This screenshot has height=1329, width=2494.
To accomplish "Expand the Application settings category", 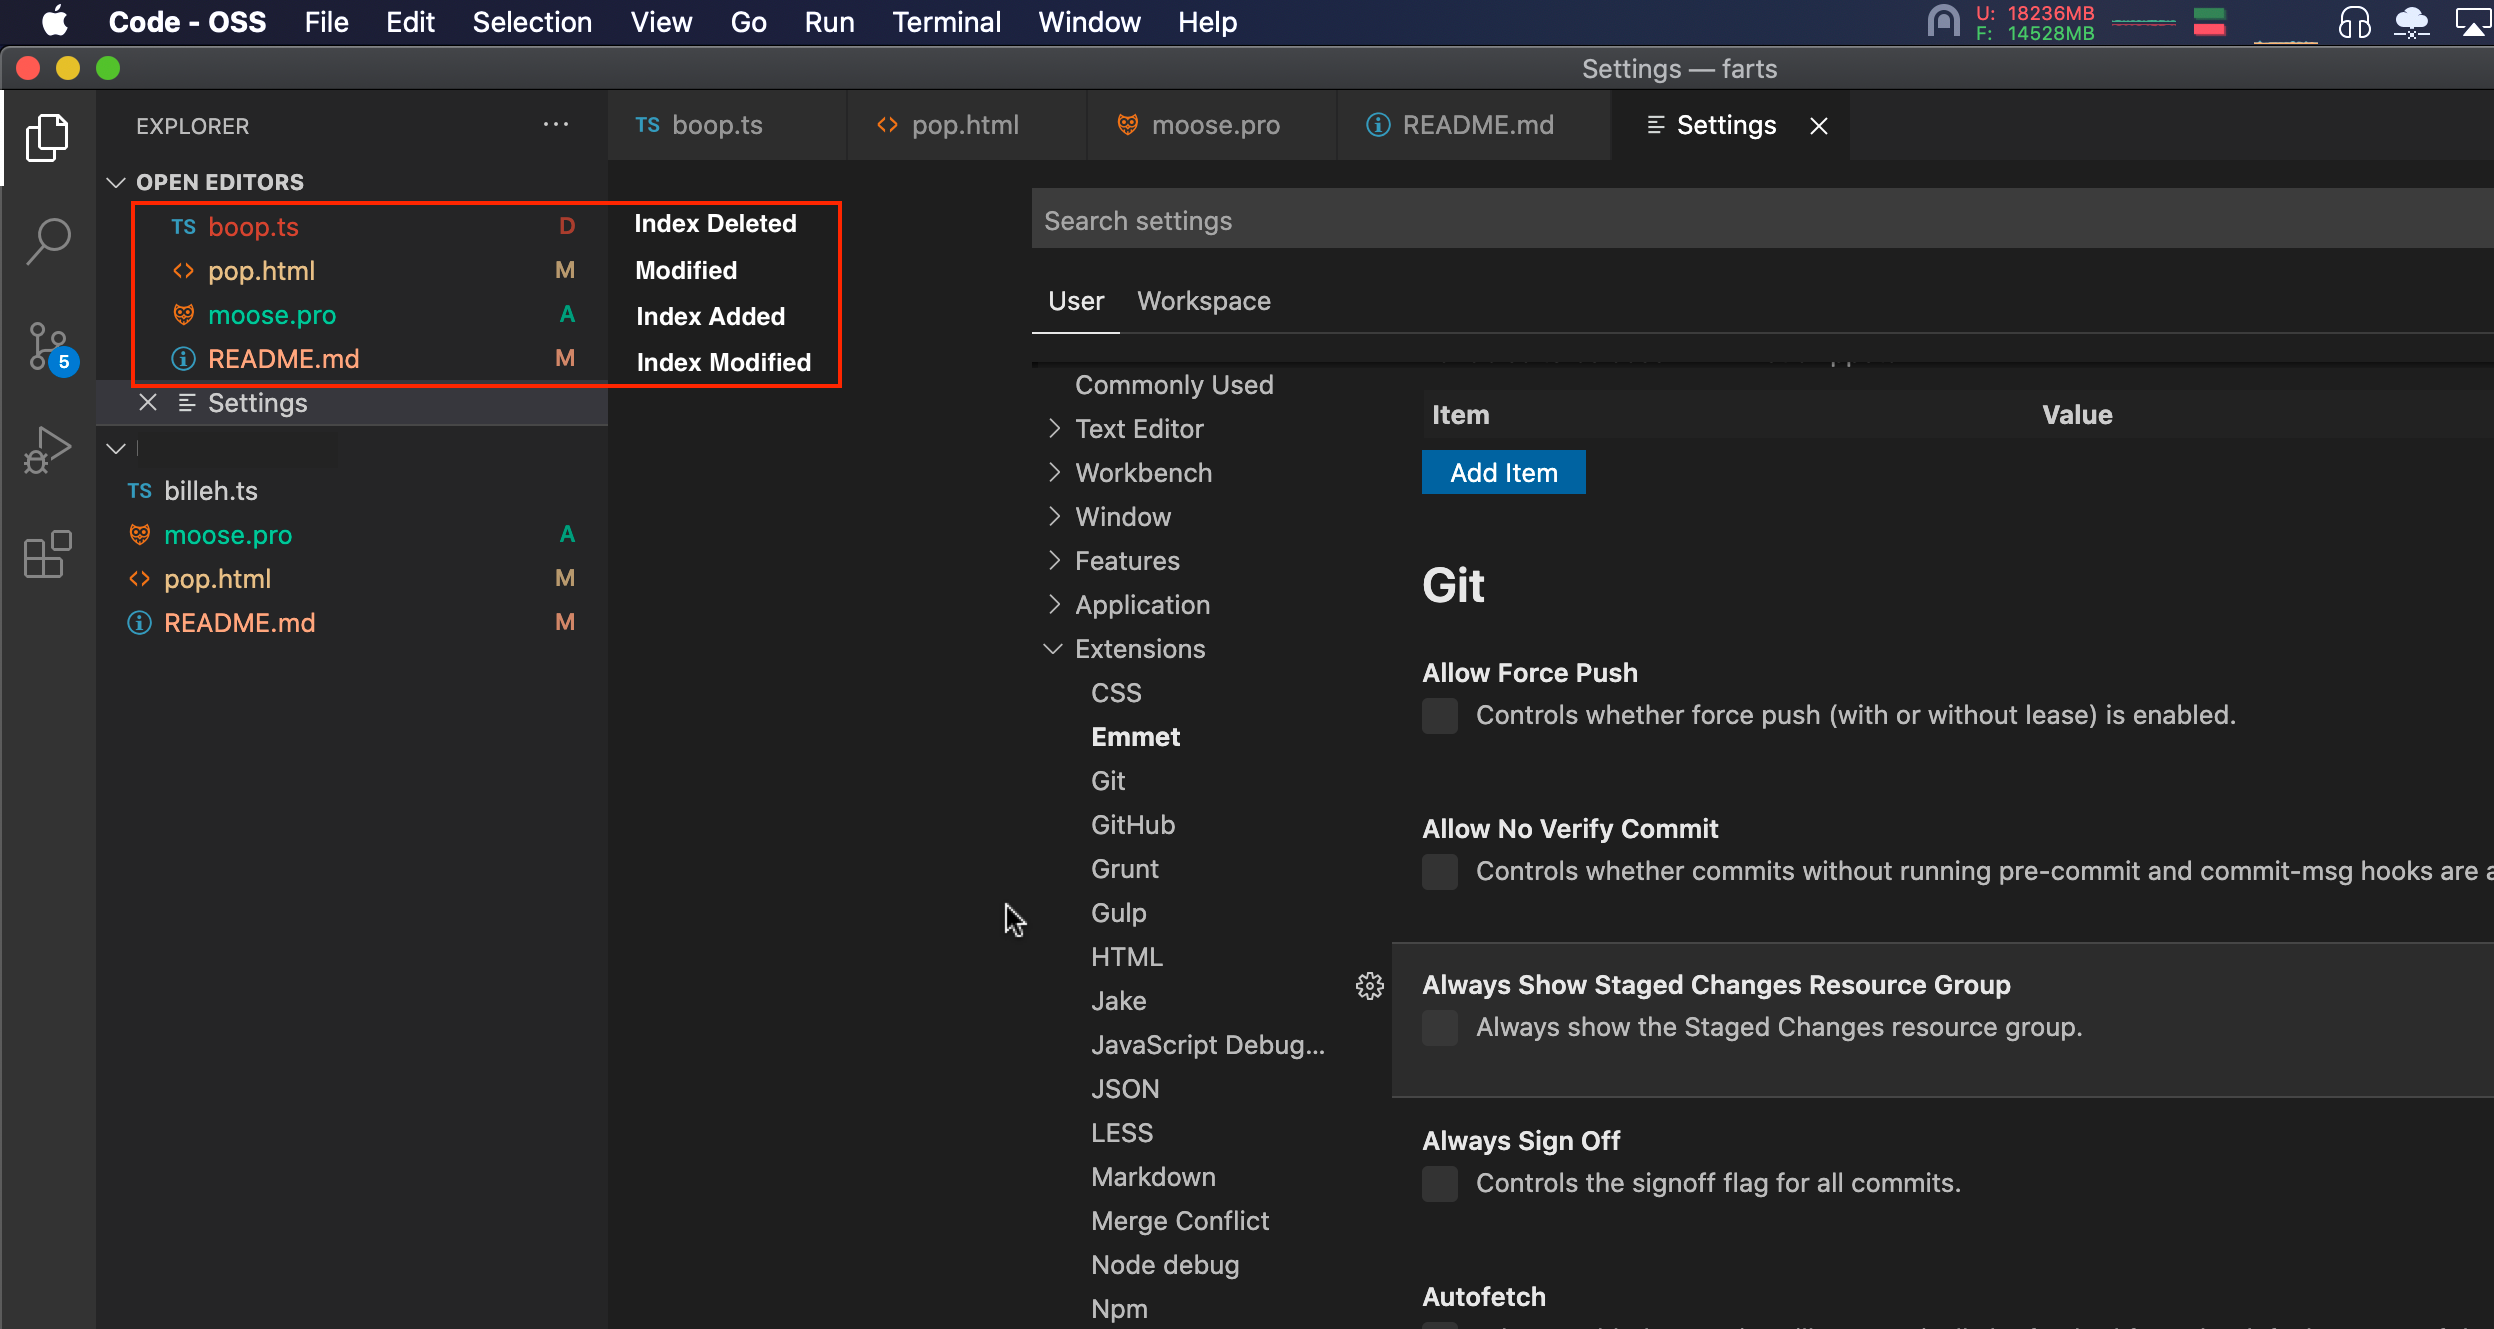I will pyautogui.click(x=1054, y=604).
